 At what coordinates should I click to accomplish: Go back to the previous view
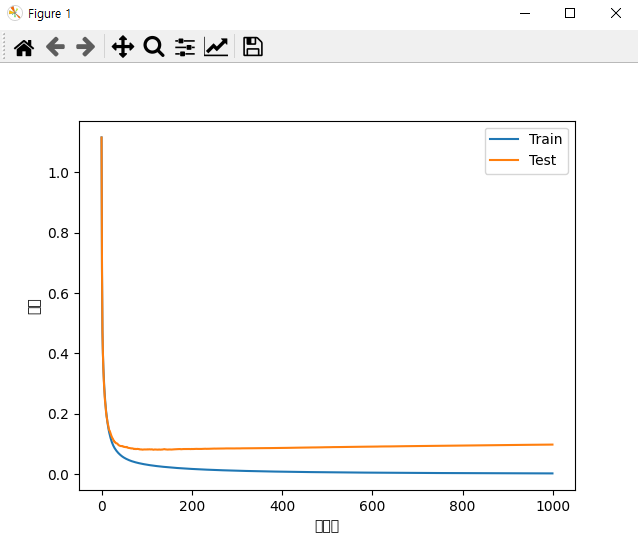click(55, 47)
